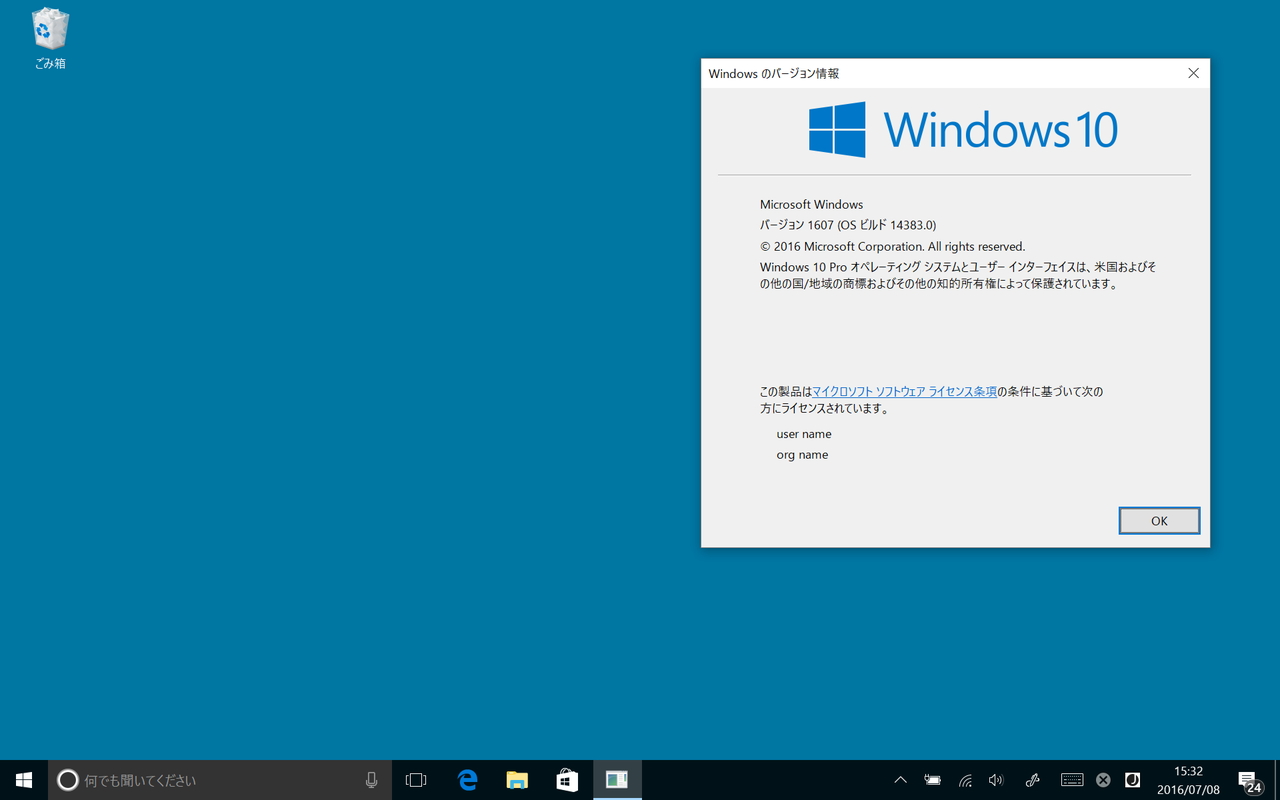
Task: Open the Windows Store app
Action: (567, 780)
